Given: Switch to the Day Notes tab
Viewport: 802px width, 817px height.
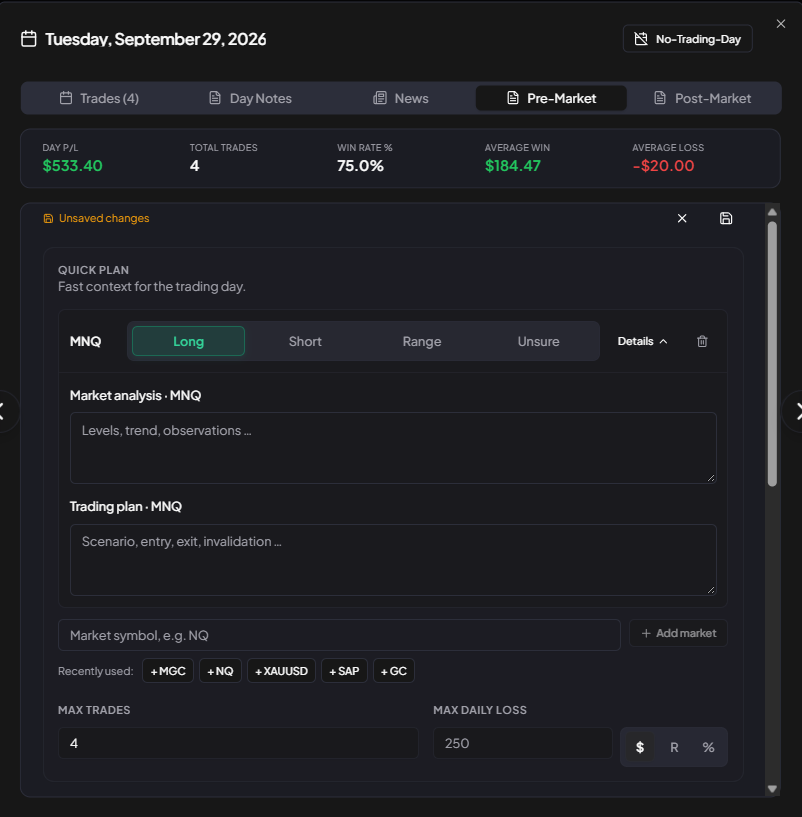Looking at the screenshot, I should (x=250, y=98).
